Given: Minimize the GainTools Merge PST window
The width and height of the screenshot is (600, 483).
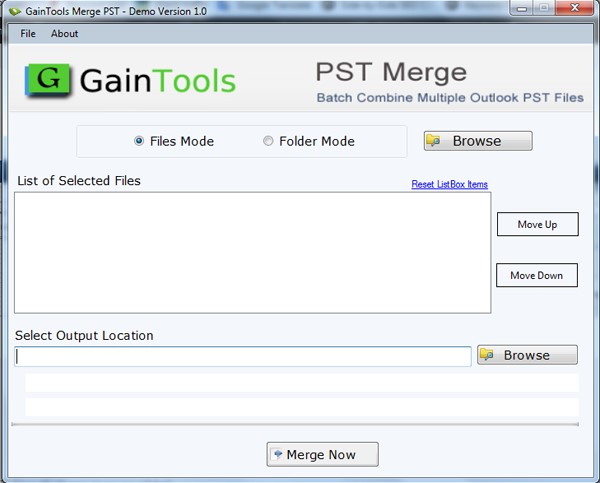Looking at the screenshot, I should tap(522, 8).
